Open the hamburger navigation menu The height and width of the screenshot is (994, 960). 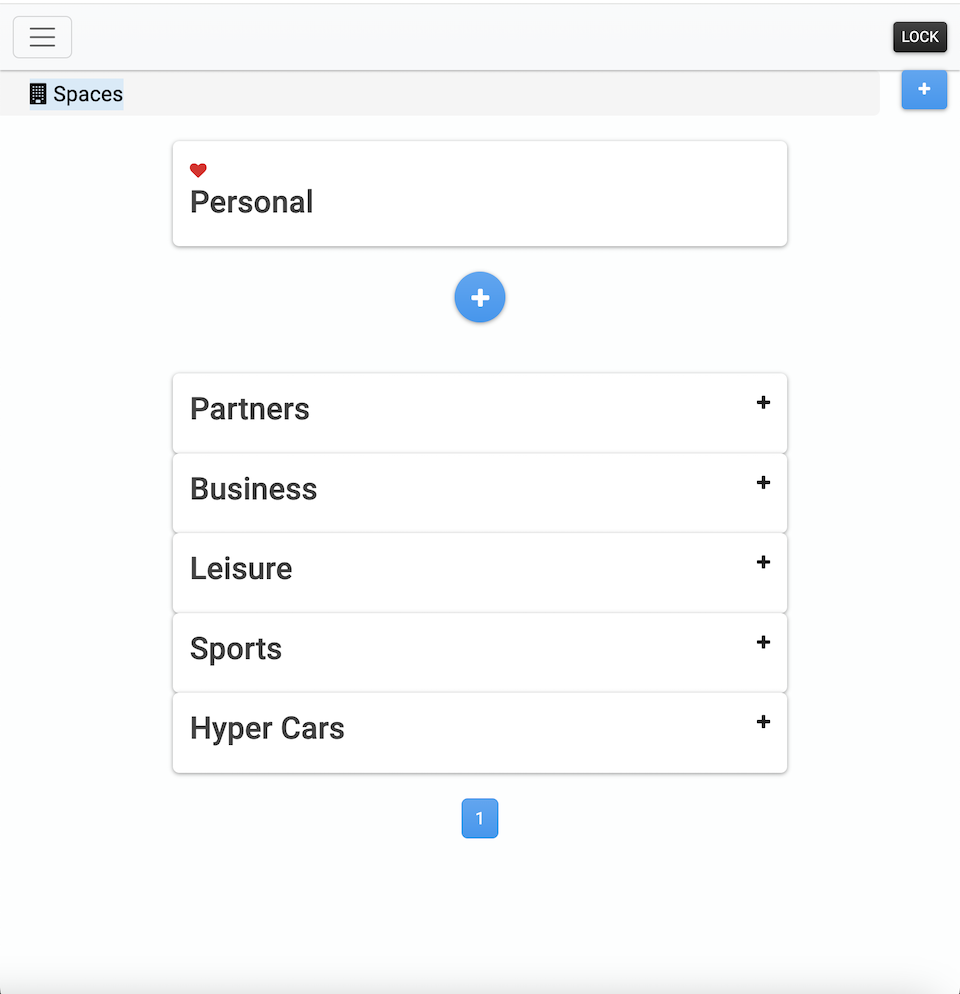click(42, 38)
